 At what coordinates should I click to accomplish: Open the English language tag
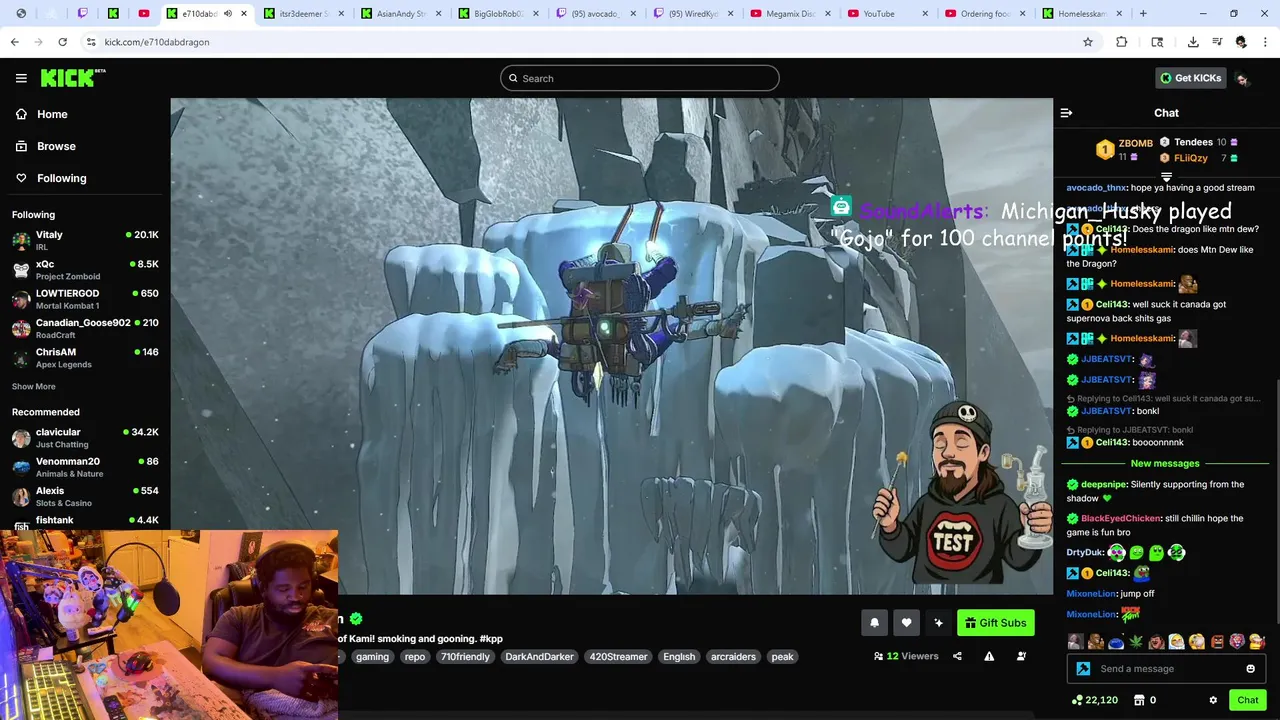click(679, 657)
